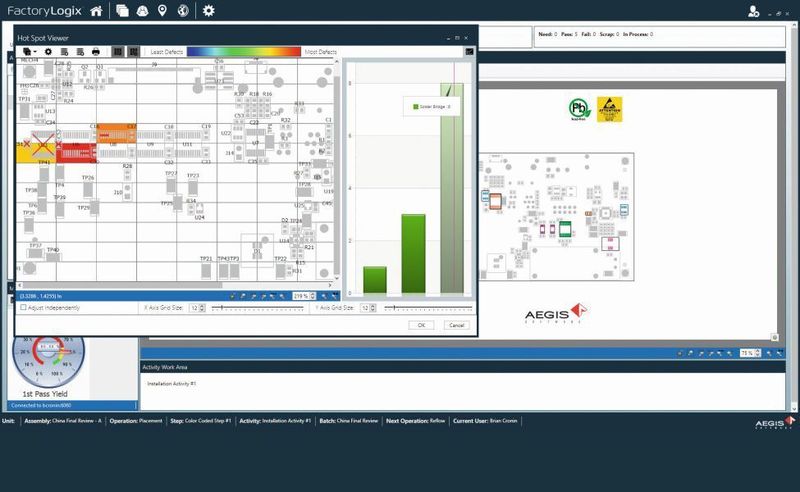800x492 pixels.
Task: Toggle the chart panel icon at Hot Spot toolbar right
Action: tap(469, 52)
